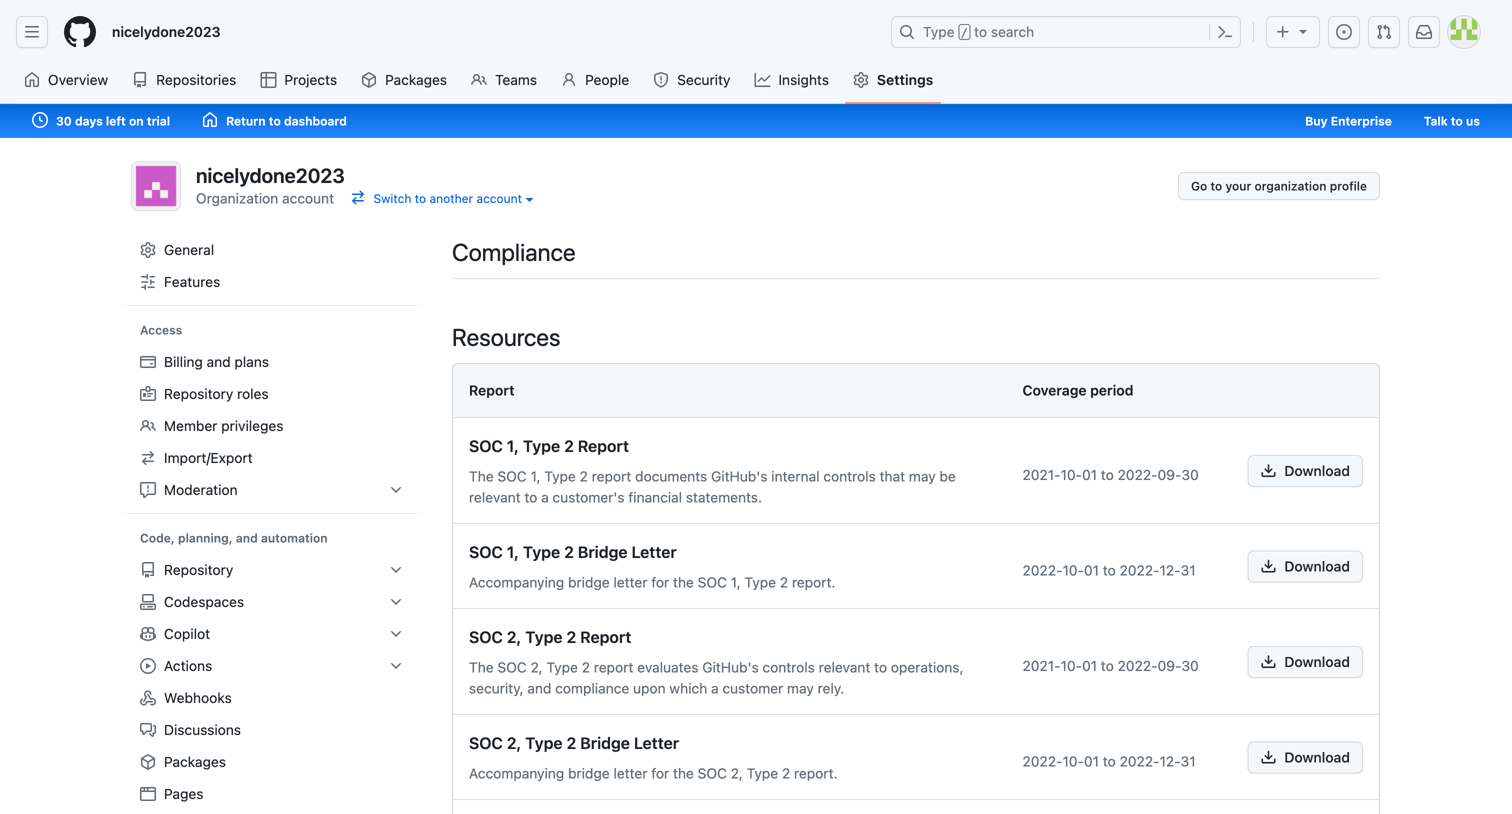Open Billing and plans in sidebar

pos(272,362)
